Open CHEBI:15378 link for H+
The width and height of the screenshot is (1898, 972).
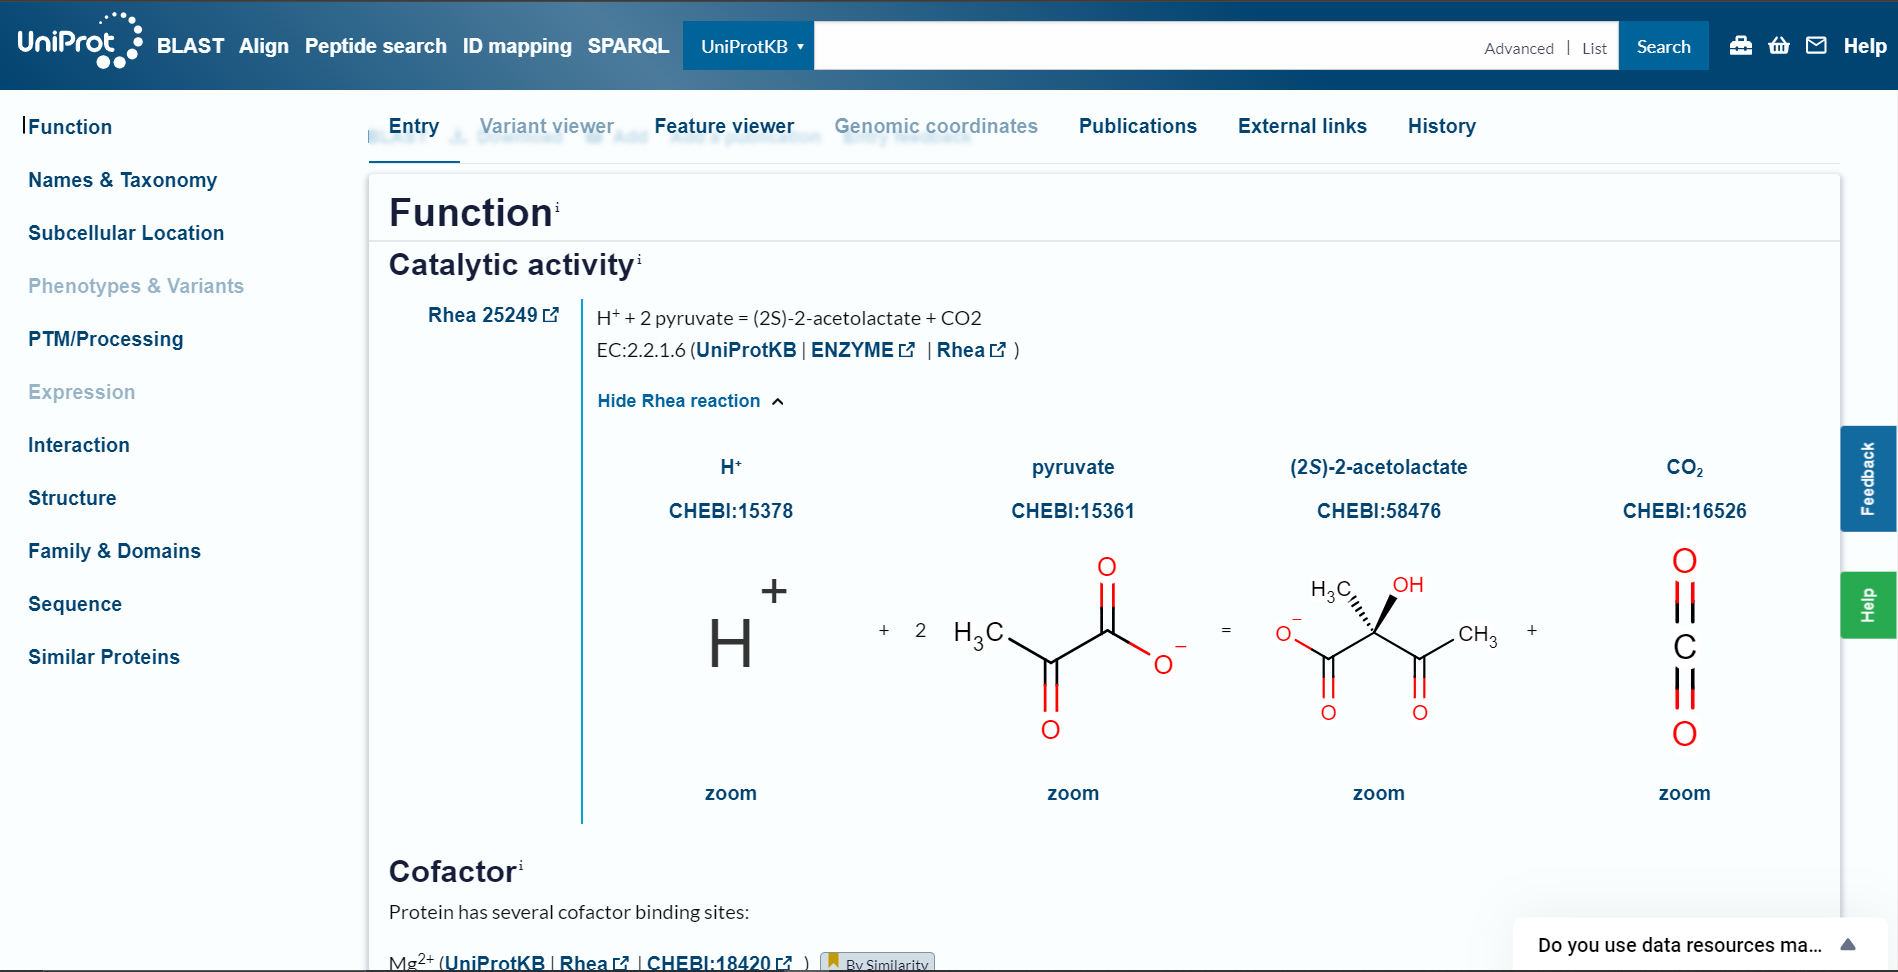(x=731, y=511)
